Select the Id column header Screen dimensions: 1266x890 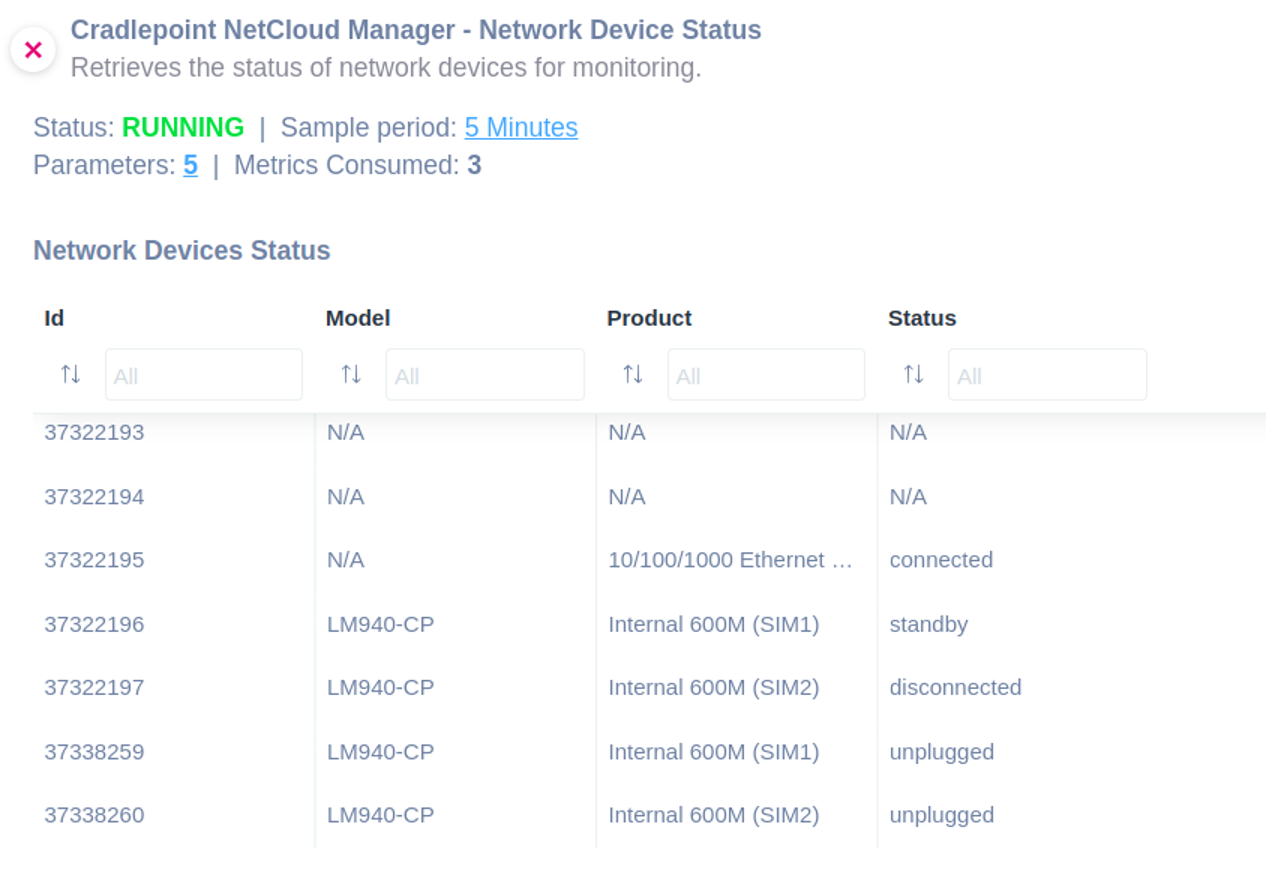pos(54,318)
